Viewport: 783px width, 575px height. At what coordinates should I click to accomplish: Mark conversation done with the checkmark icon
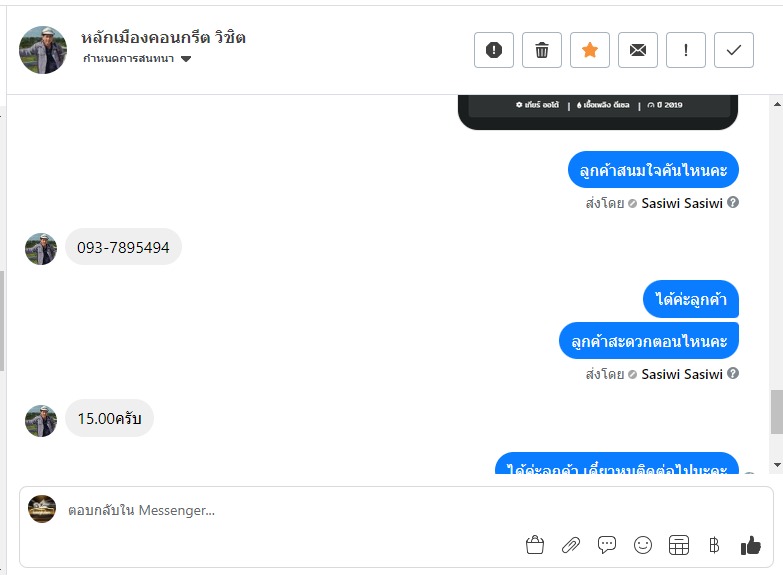(734, 50)
